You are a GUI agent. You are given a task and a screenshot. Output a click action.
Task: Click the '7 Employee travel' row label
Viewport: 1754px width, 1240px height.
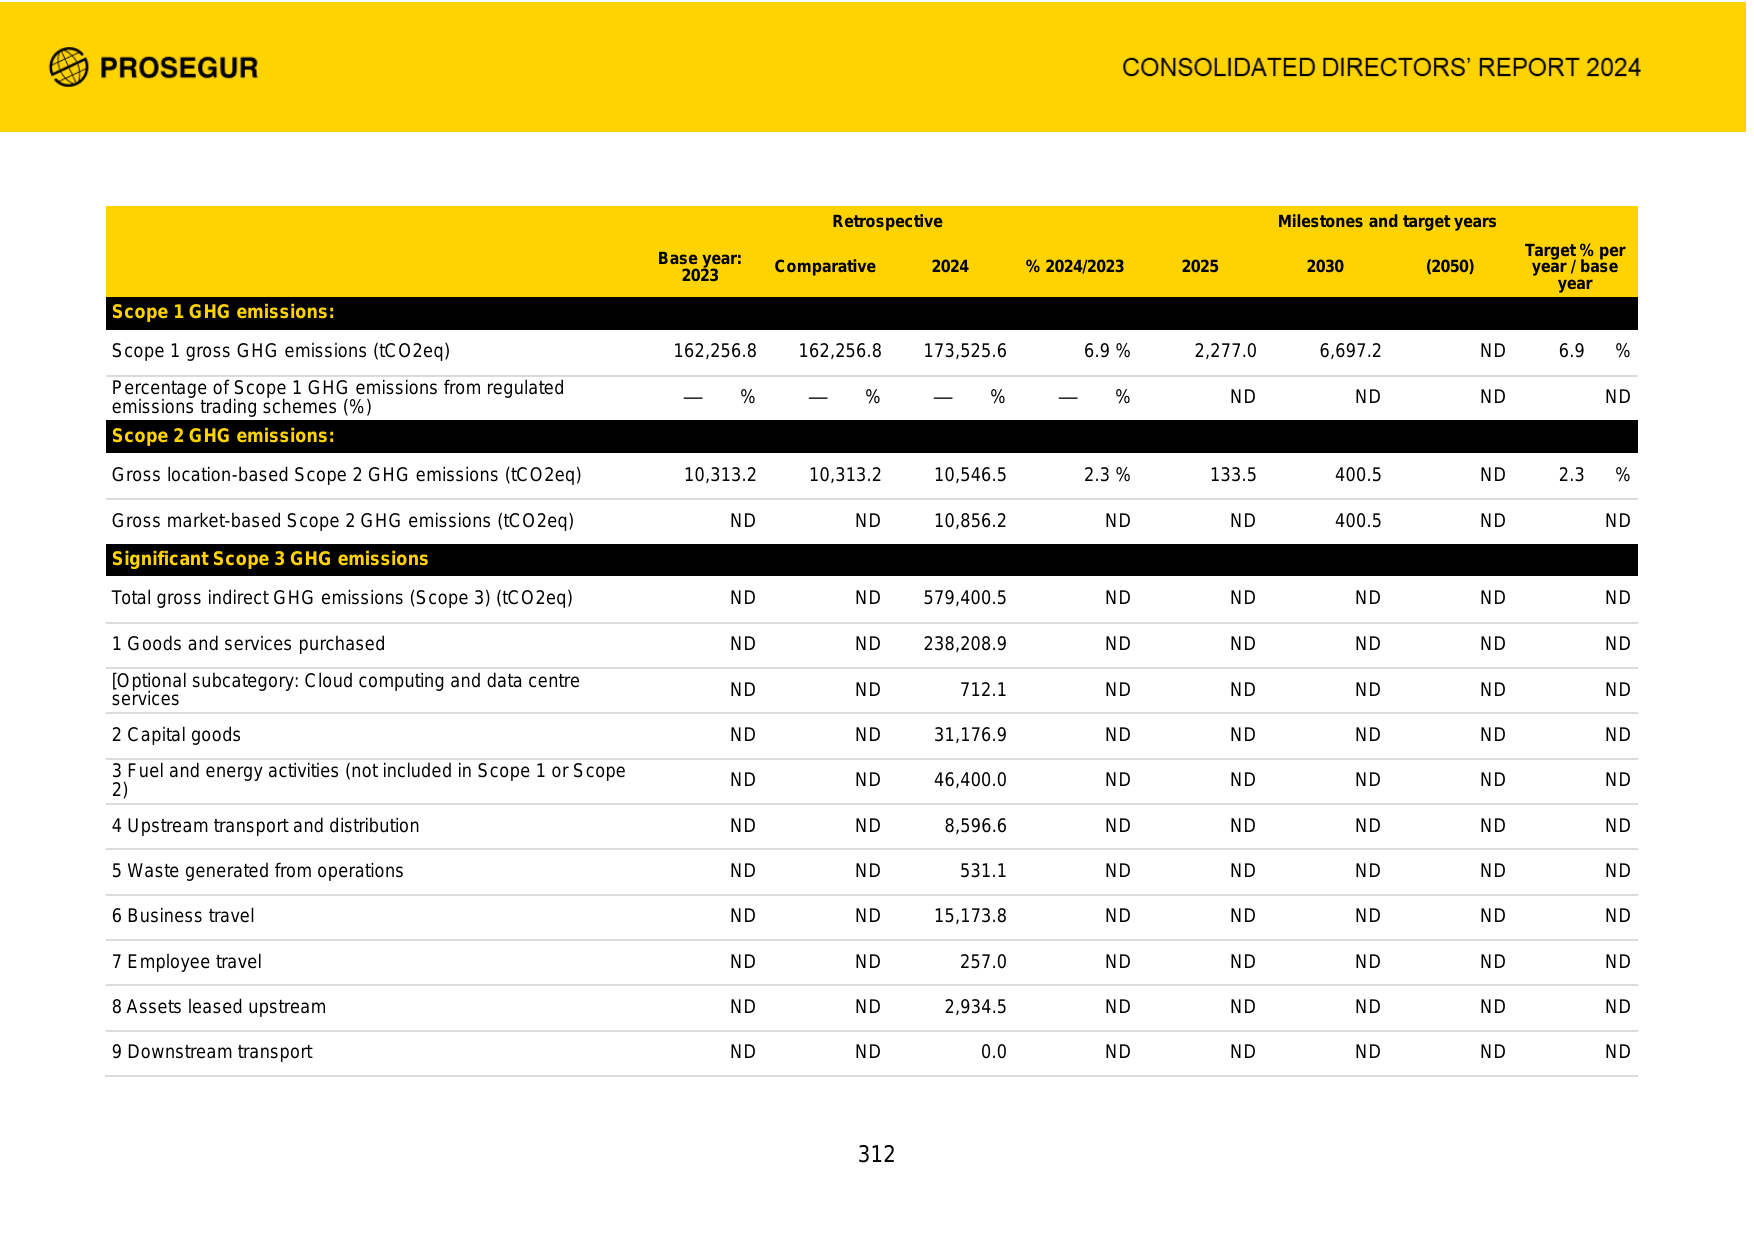click(x=187, y=962)
